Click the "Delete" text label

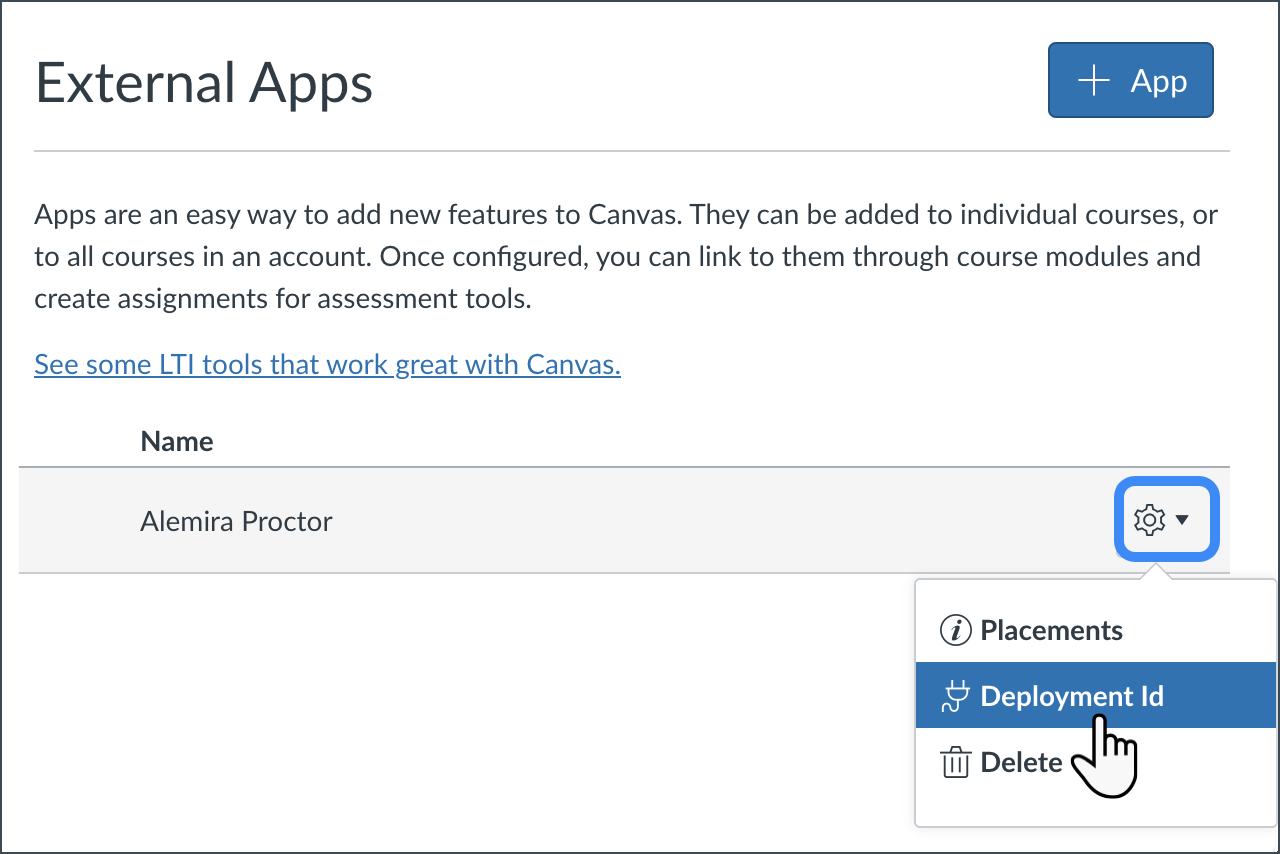pyautogui.click(x=1021, y=763)
